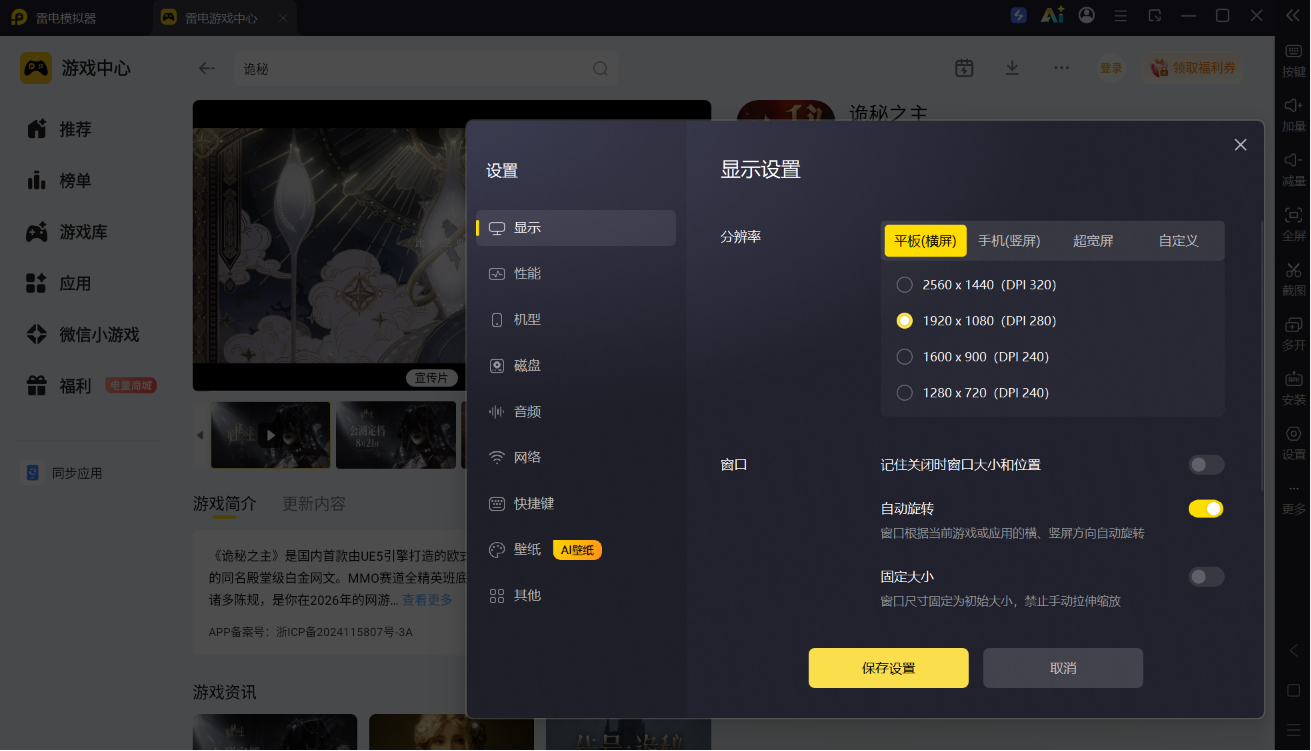Open the 磁盘 settings section

coord(576,366)
